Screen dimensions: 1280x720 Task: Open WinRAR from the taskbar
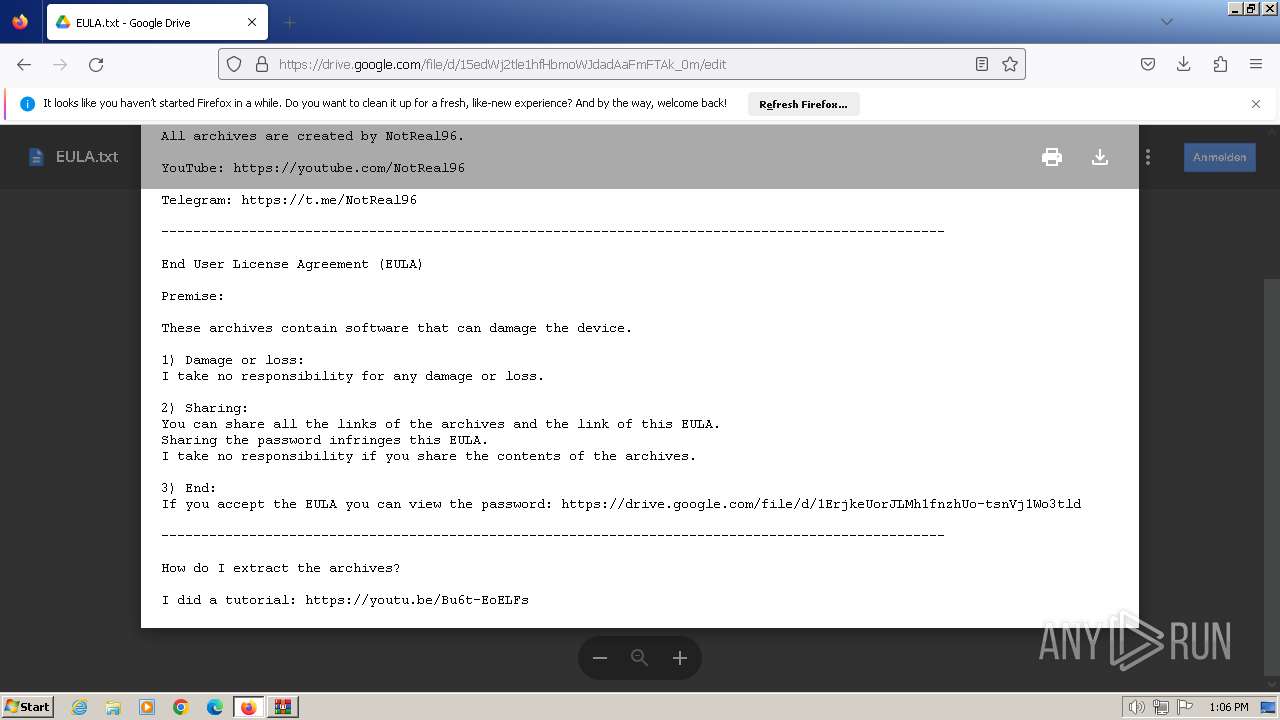[282, 707]
